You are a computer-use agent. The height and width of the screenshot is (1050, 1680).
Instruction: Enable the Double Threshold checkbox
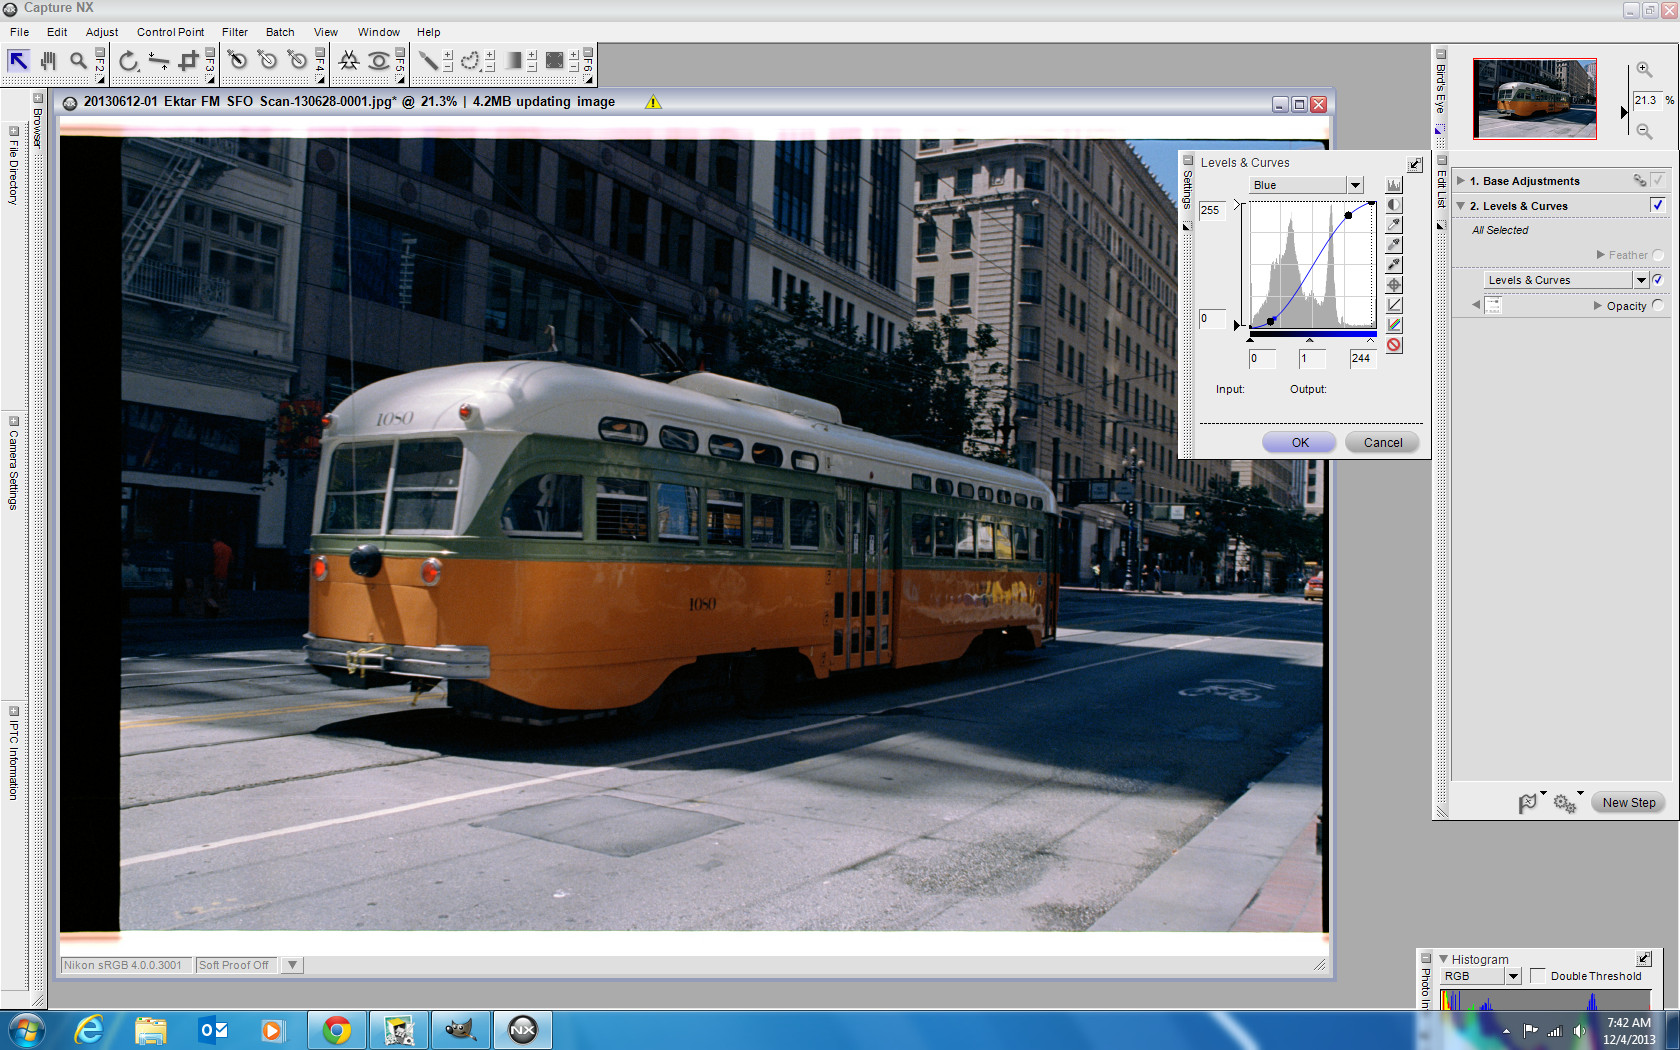click(1538, 976)
